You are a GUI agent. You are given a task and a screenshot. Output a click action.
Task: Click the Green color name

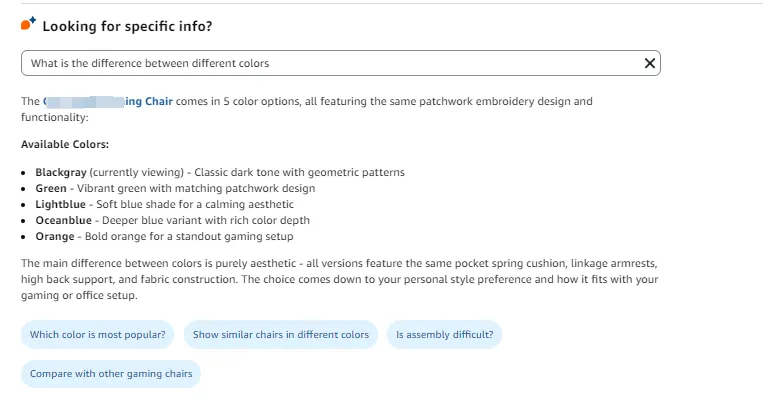point(51,188)
